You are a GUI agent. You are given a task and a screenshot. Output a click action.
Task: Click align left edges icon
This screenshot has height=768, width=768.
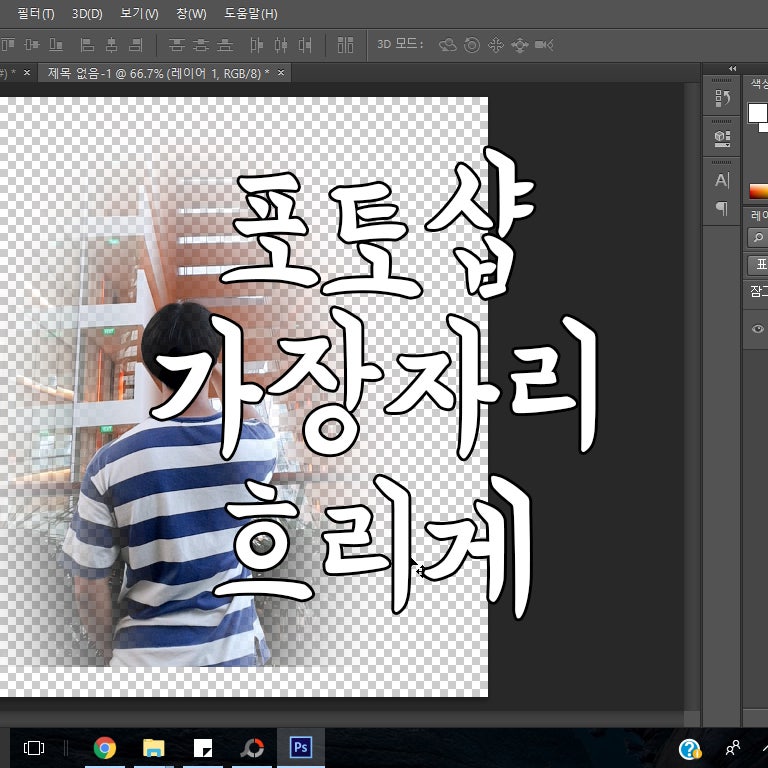(87, 45)
